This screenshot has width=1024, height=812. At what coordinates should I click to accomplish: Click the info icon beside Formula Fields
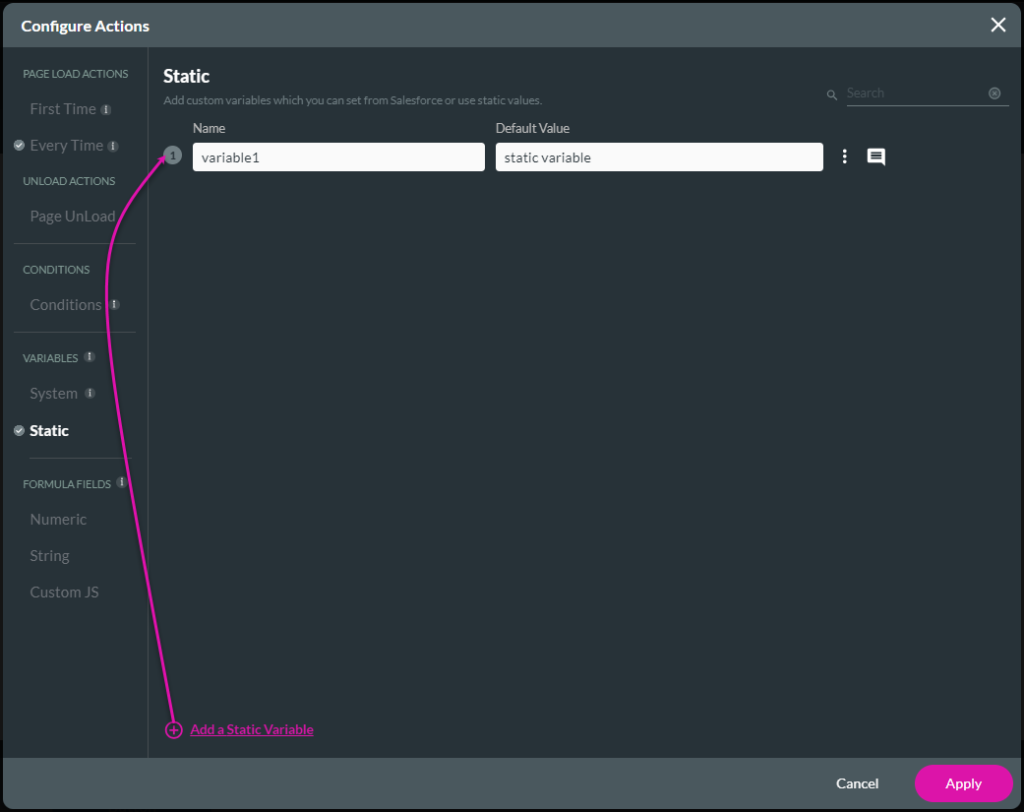121,483
